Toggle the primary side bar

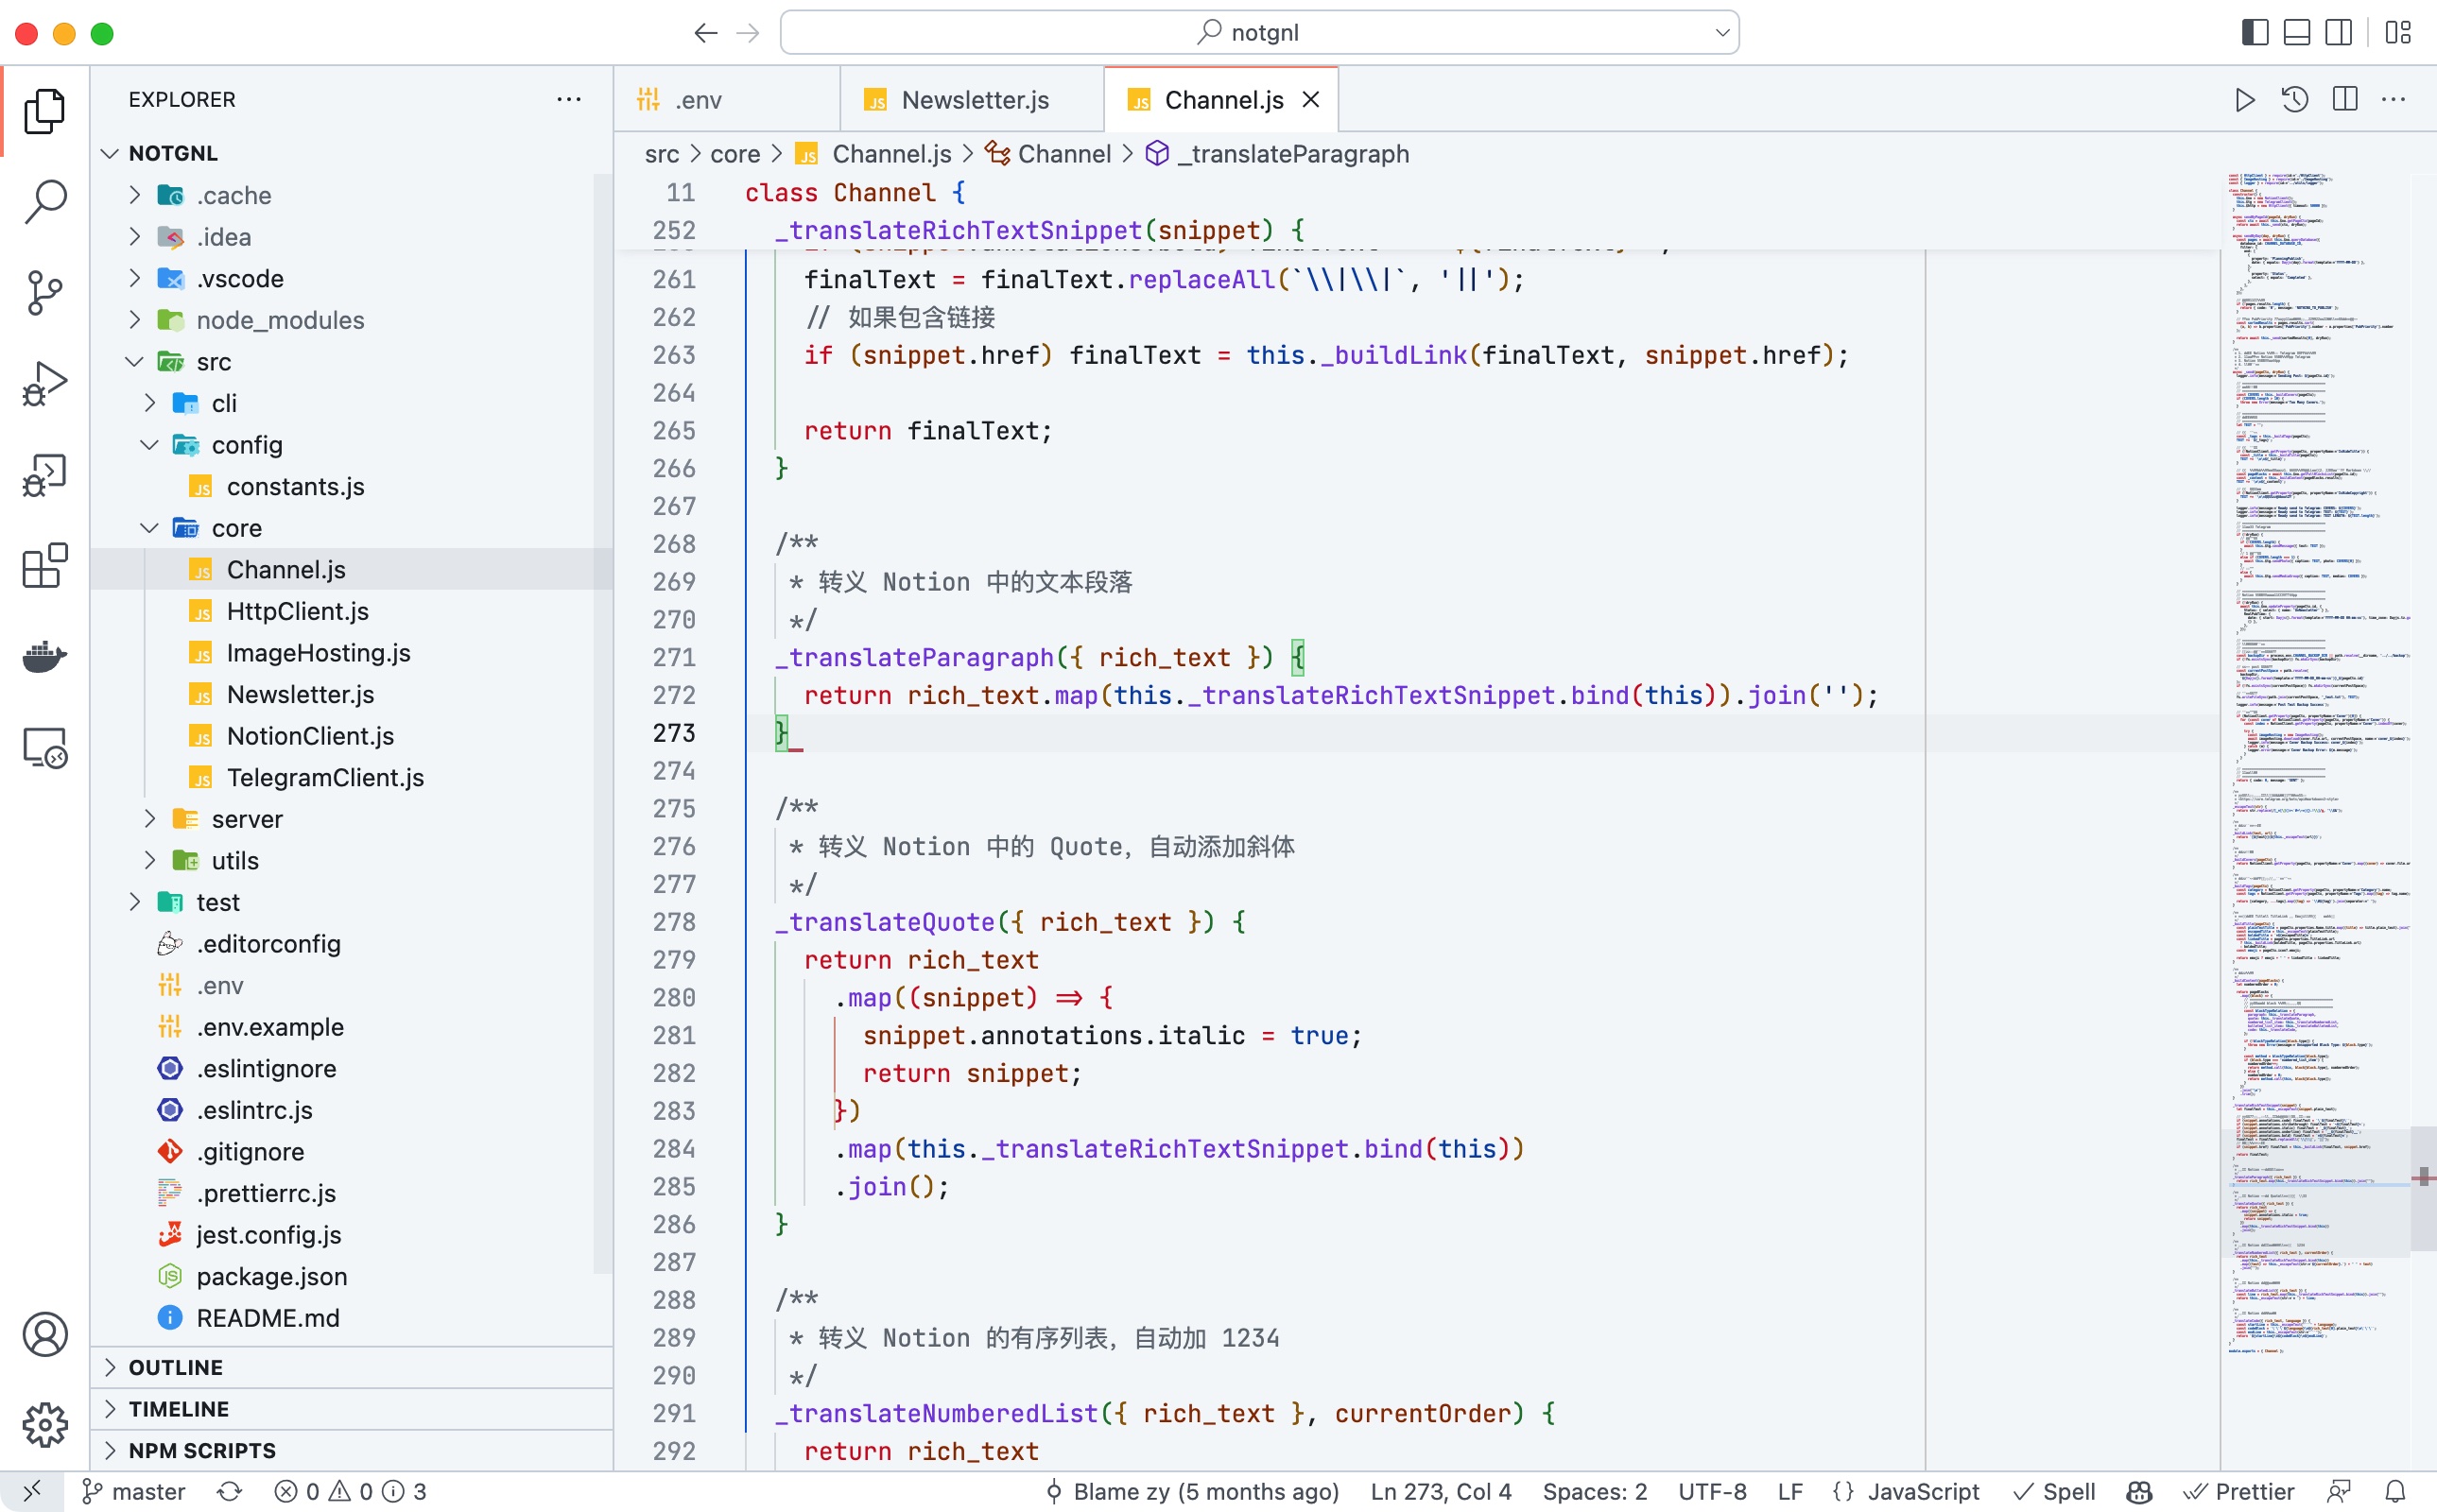pyautogui.click(x=2255, y=33)
